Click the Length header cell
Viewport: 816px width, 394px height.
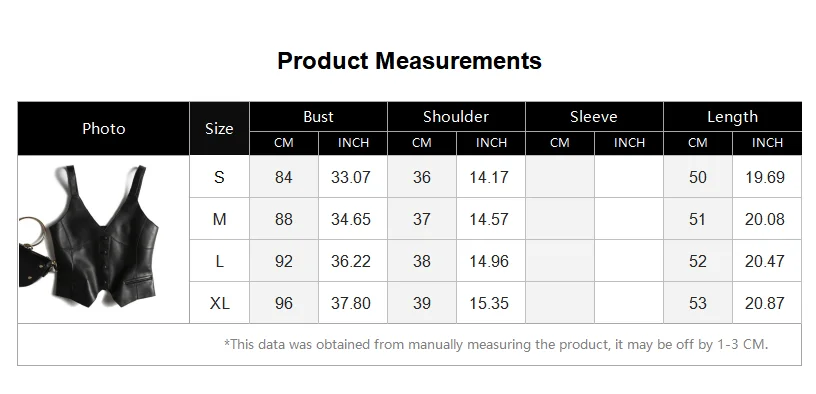point(732,117)
